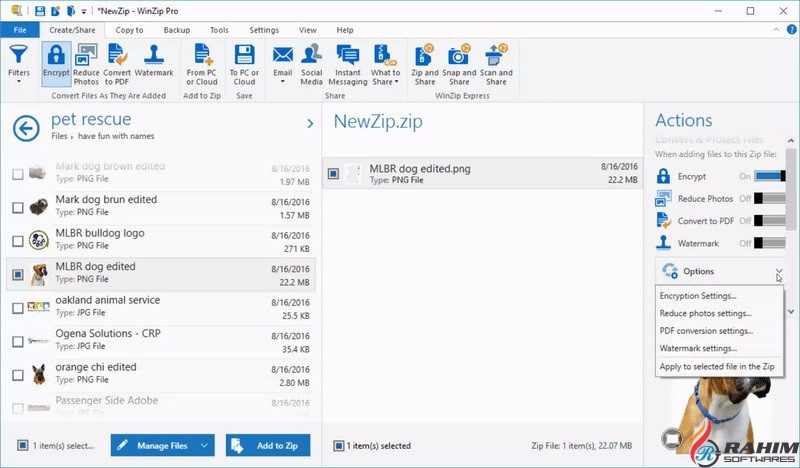Screen dimensions: 800x468
Task: Collapse the Options section chevron
Action: pos(779,272)
